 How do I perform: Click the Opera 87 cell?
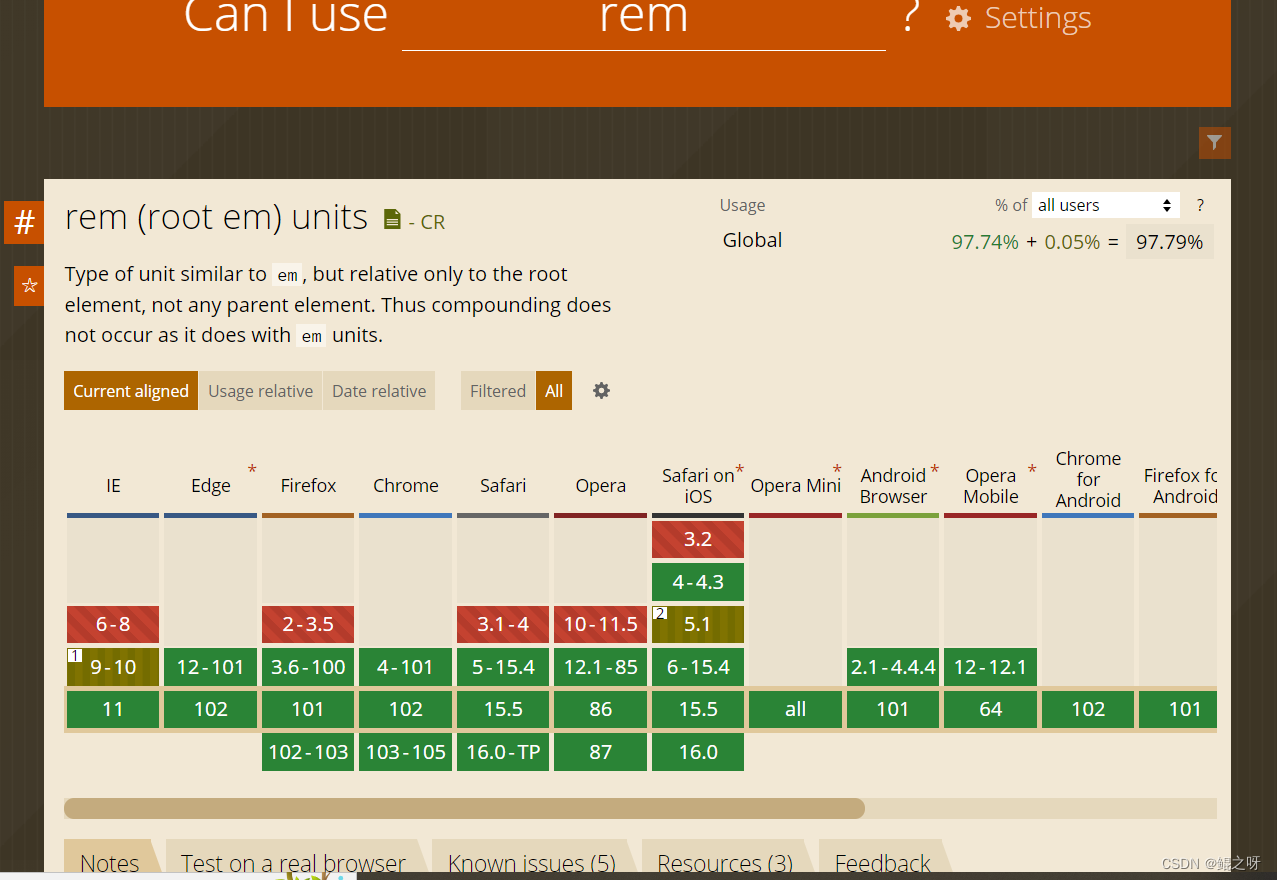(x=601, y=752)
